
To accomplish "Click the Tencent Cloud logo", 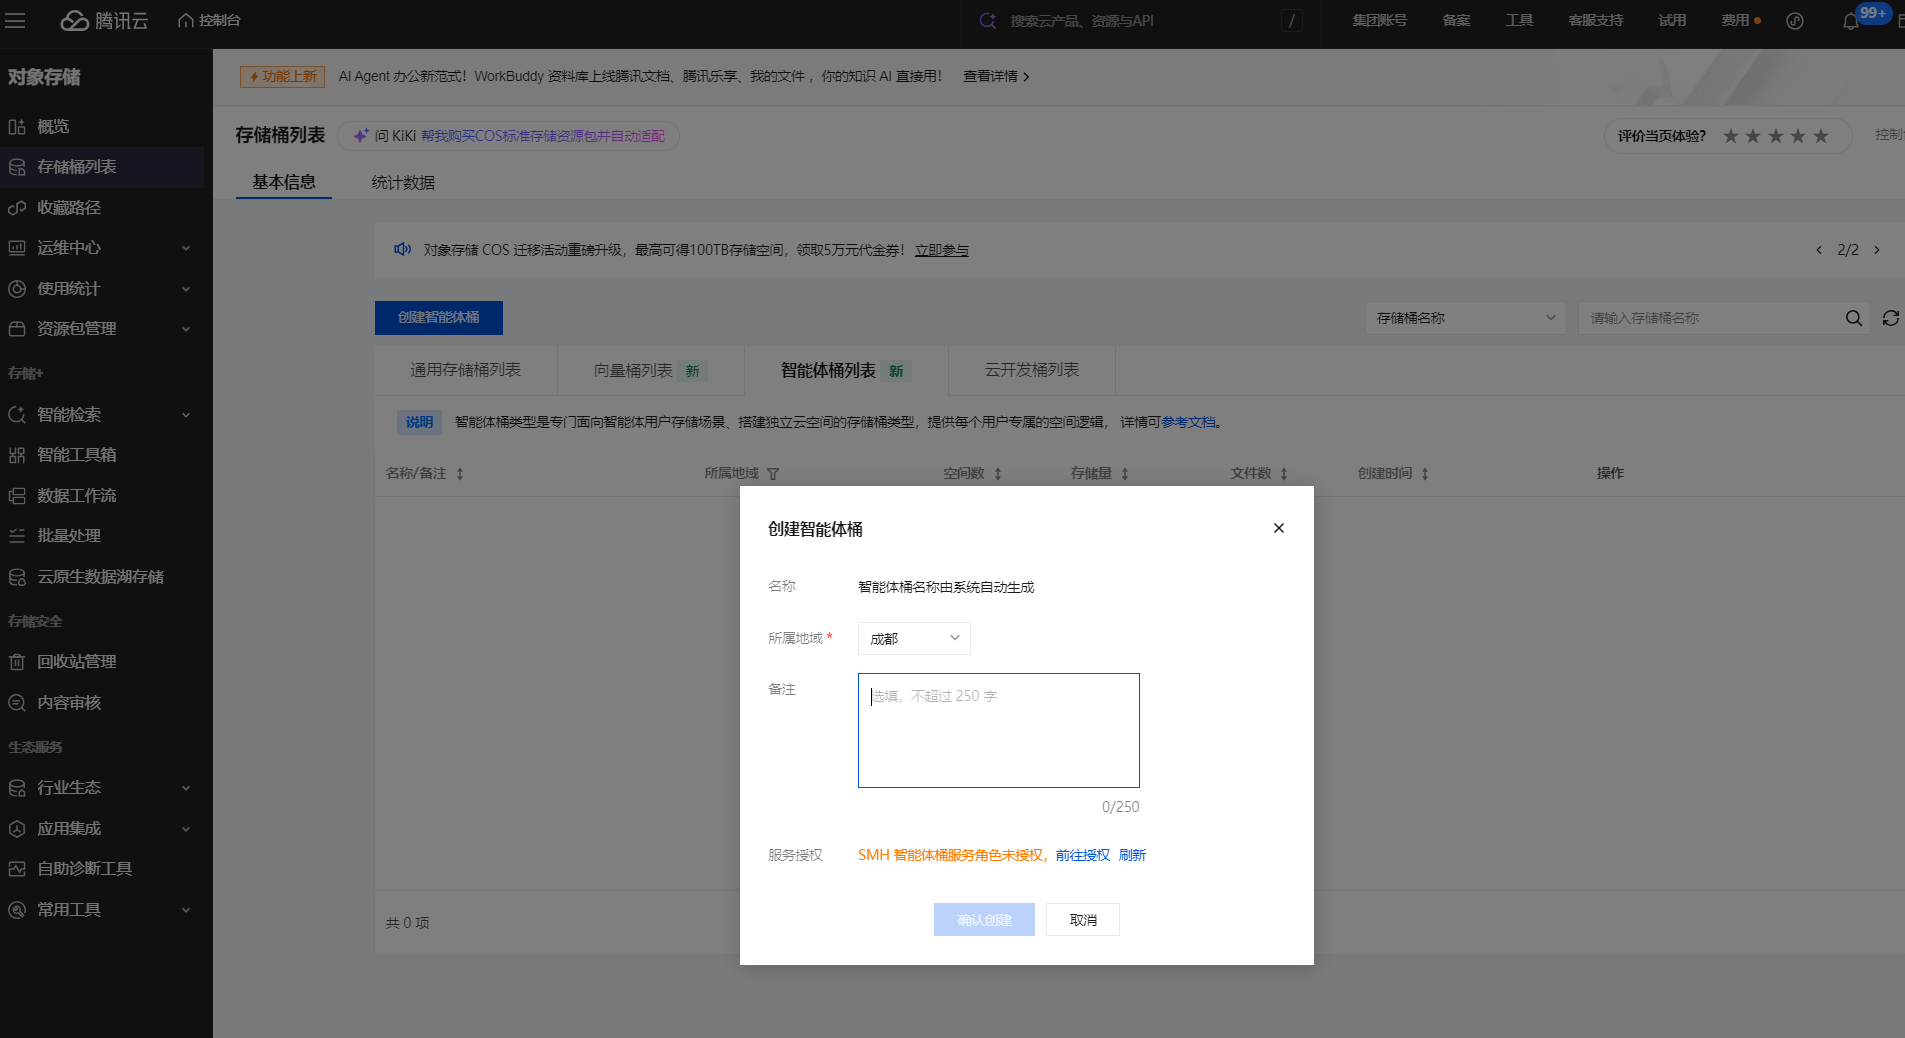I will [x=104, y=20].
